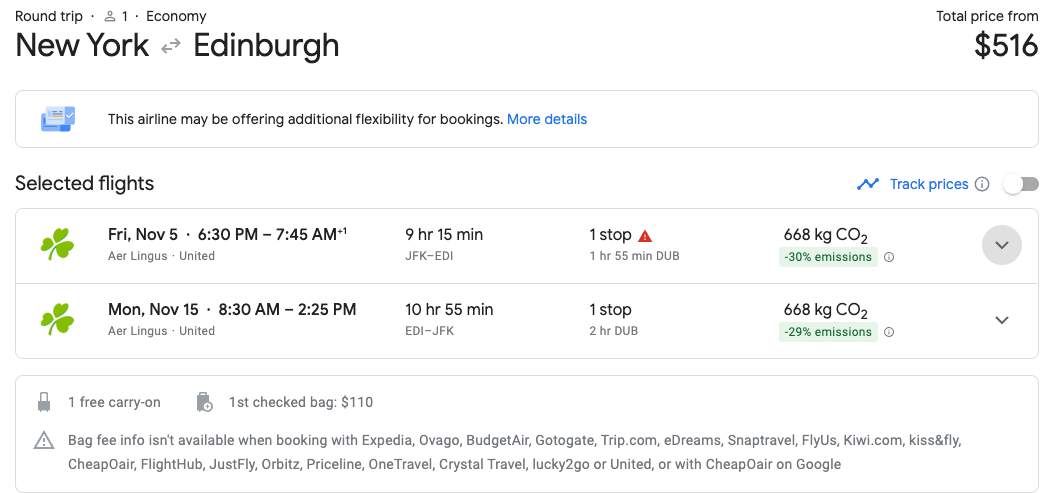Click the Track prices label
Viewport: 1041px width, 493px height.
929,184
